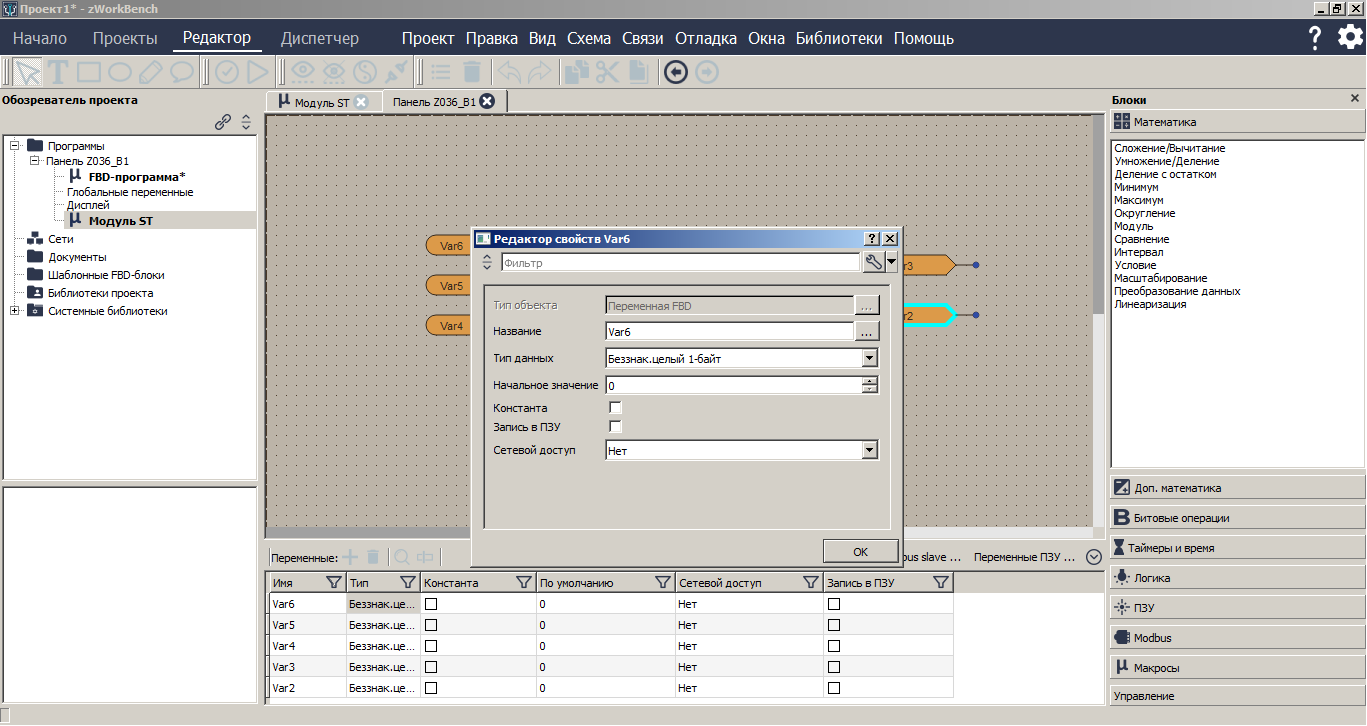Screen dimensions: 1367x726
Task: Check the Константа box for Var5 row
Action: (x=430, y=624)
